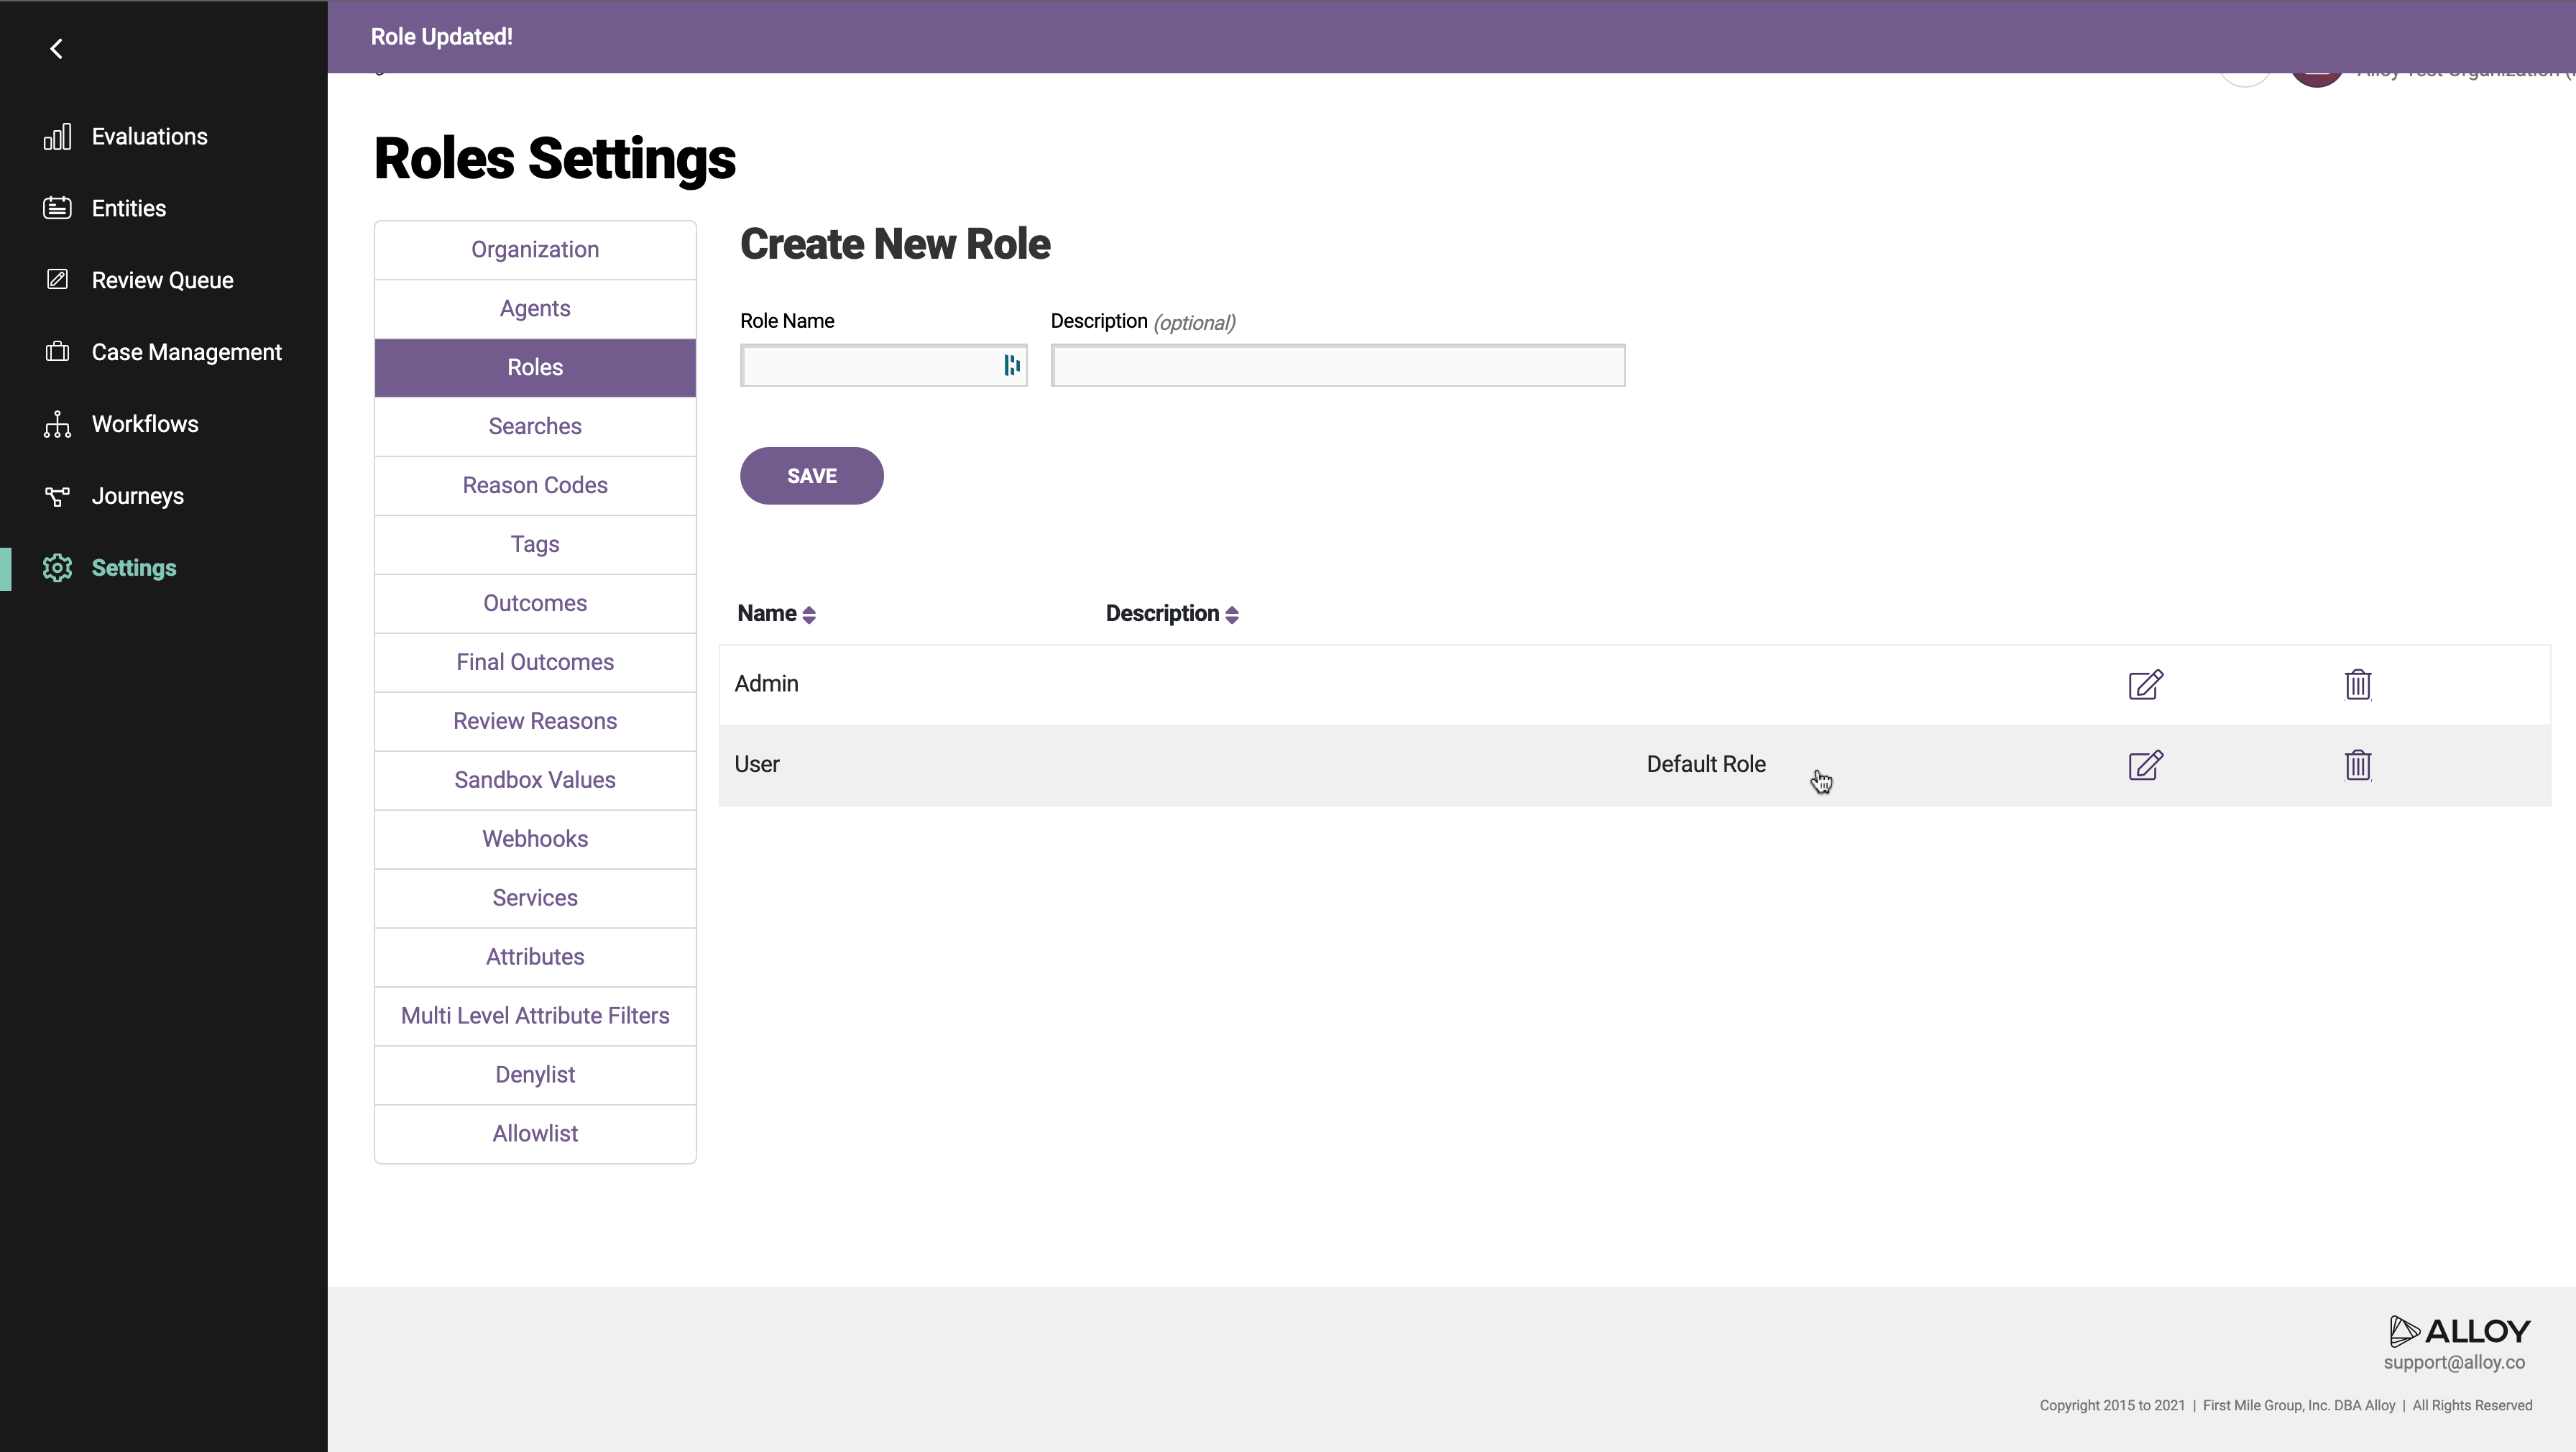The image size is (2576, 1452).
Task: Select the Webhooks settings tab
Action: [x=535, y=839]
